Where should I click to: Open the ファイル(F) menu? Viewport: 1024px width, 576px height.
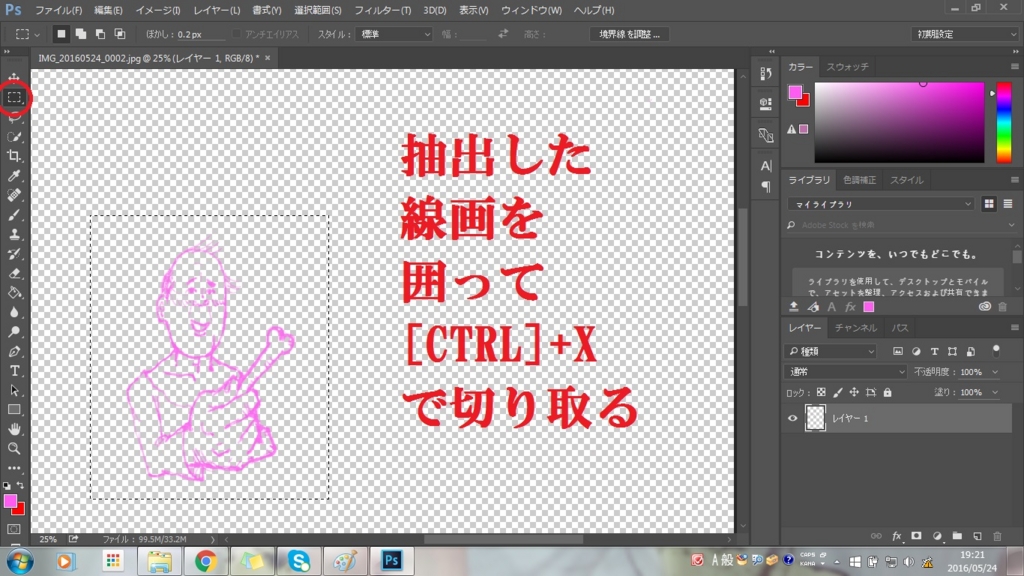(x=58, y=10)
